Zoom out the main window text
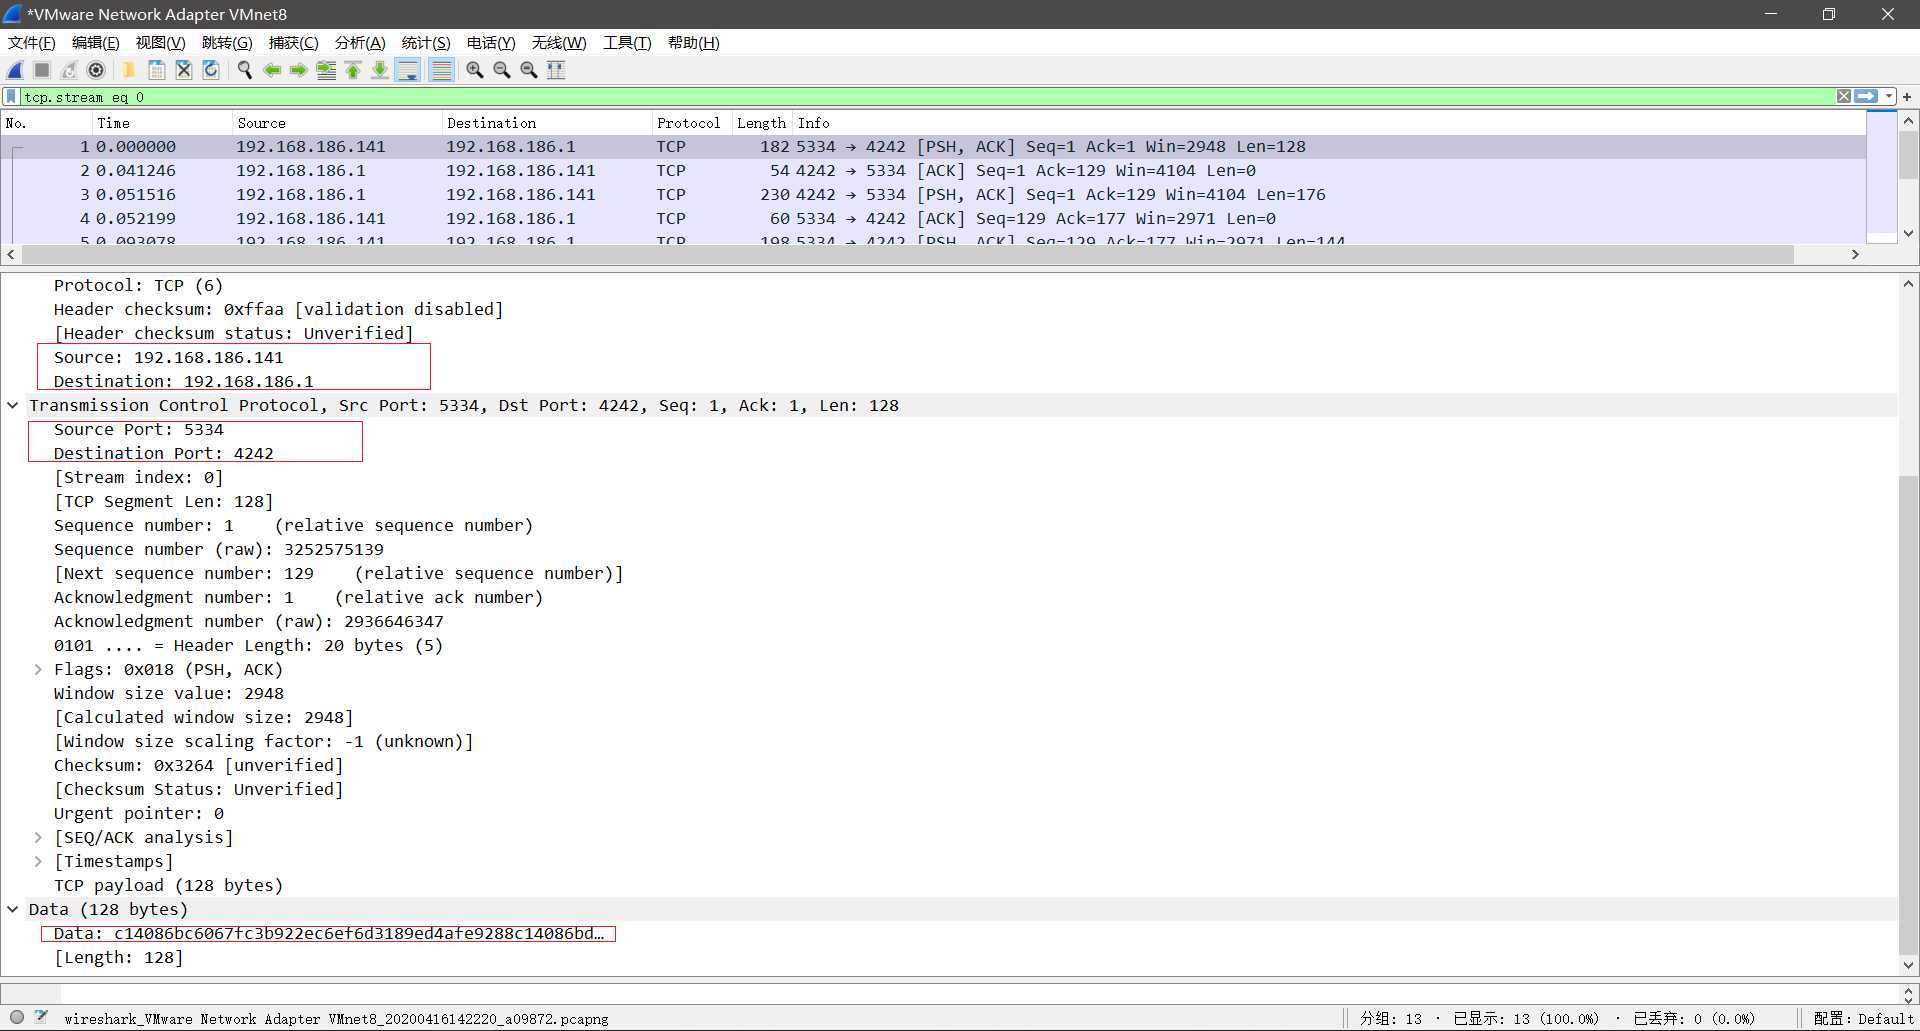 [x=502, y=70]
